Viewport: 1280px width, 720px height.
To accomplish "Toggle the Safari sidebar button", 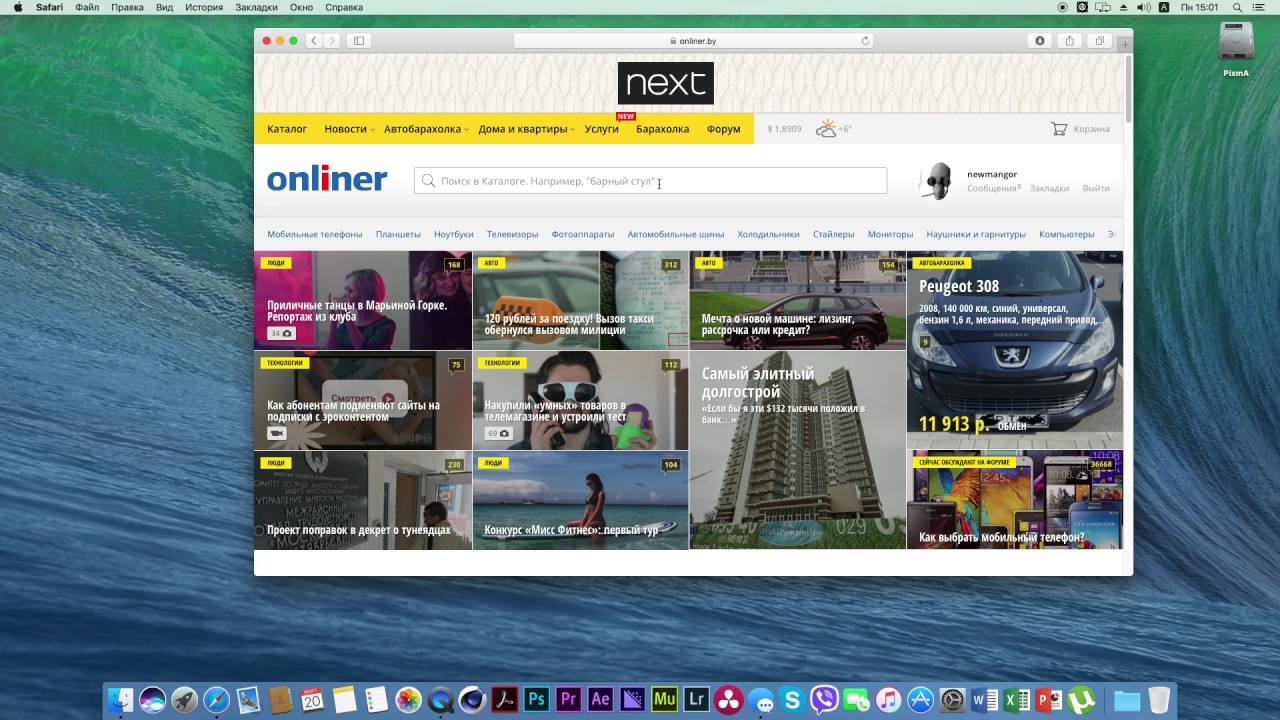I will (x=358, y=41).
